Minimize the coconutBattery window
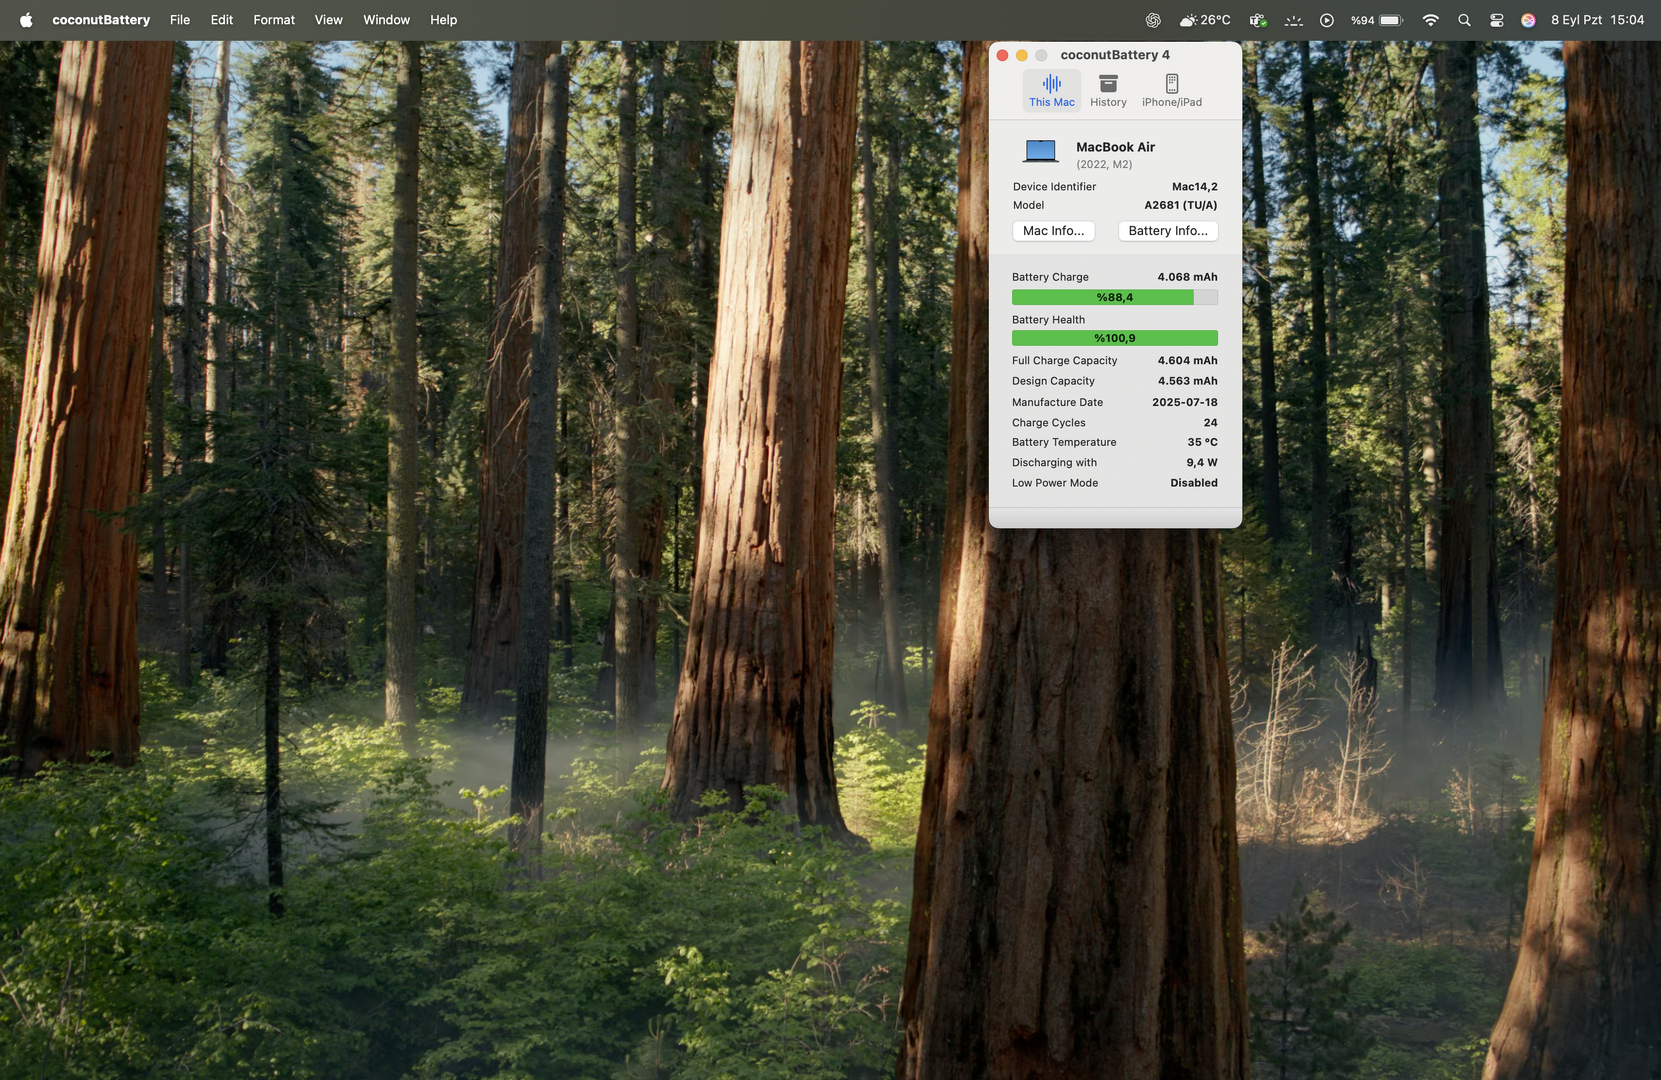This screenshot has height=1080, width=1661. point(1022,55)
